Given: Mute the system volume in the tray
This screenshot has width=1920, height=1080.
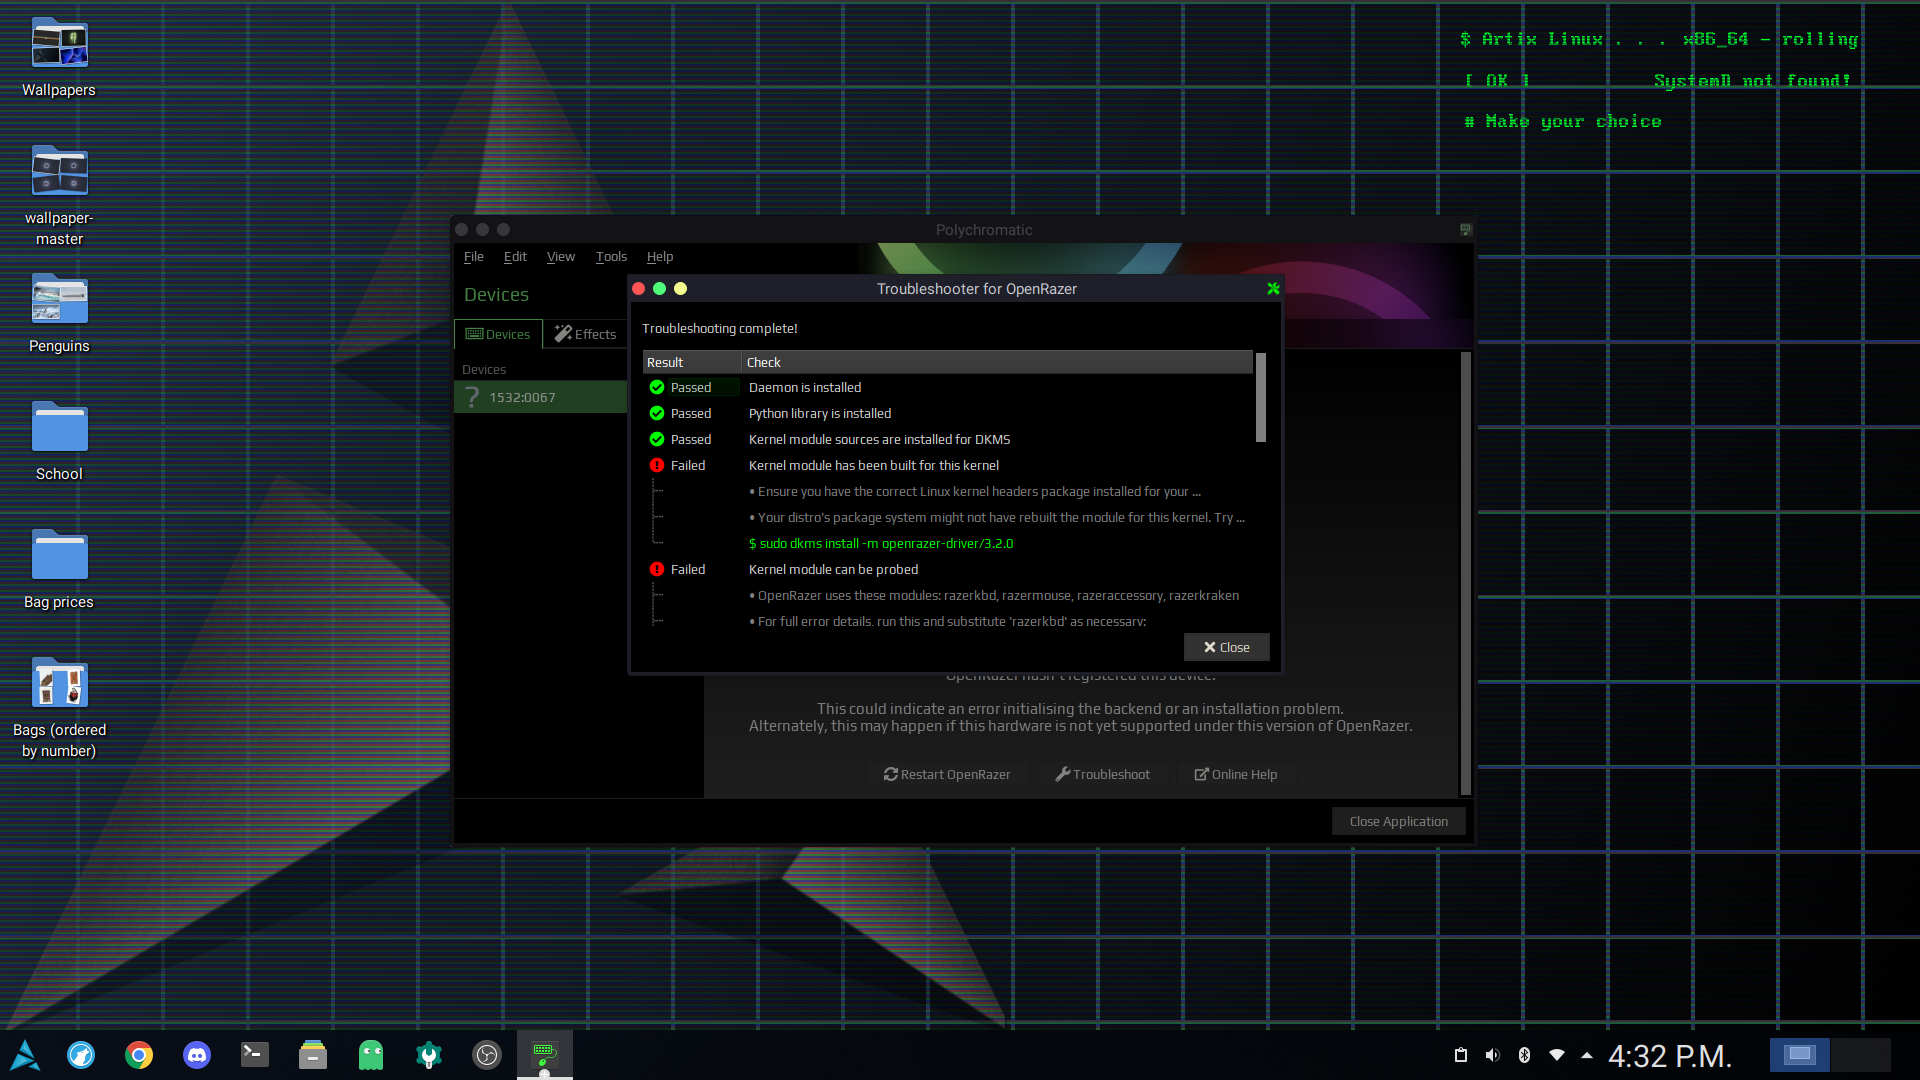Looking at the screenshot, I should [x=1492, y=1055].
